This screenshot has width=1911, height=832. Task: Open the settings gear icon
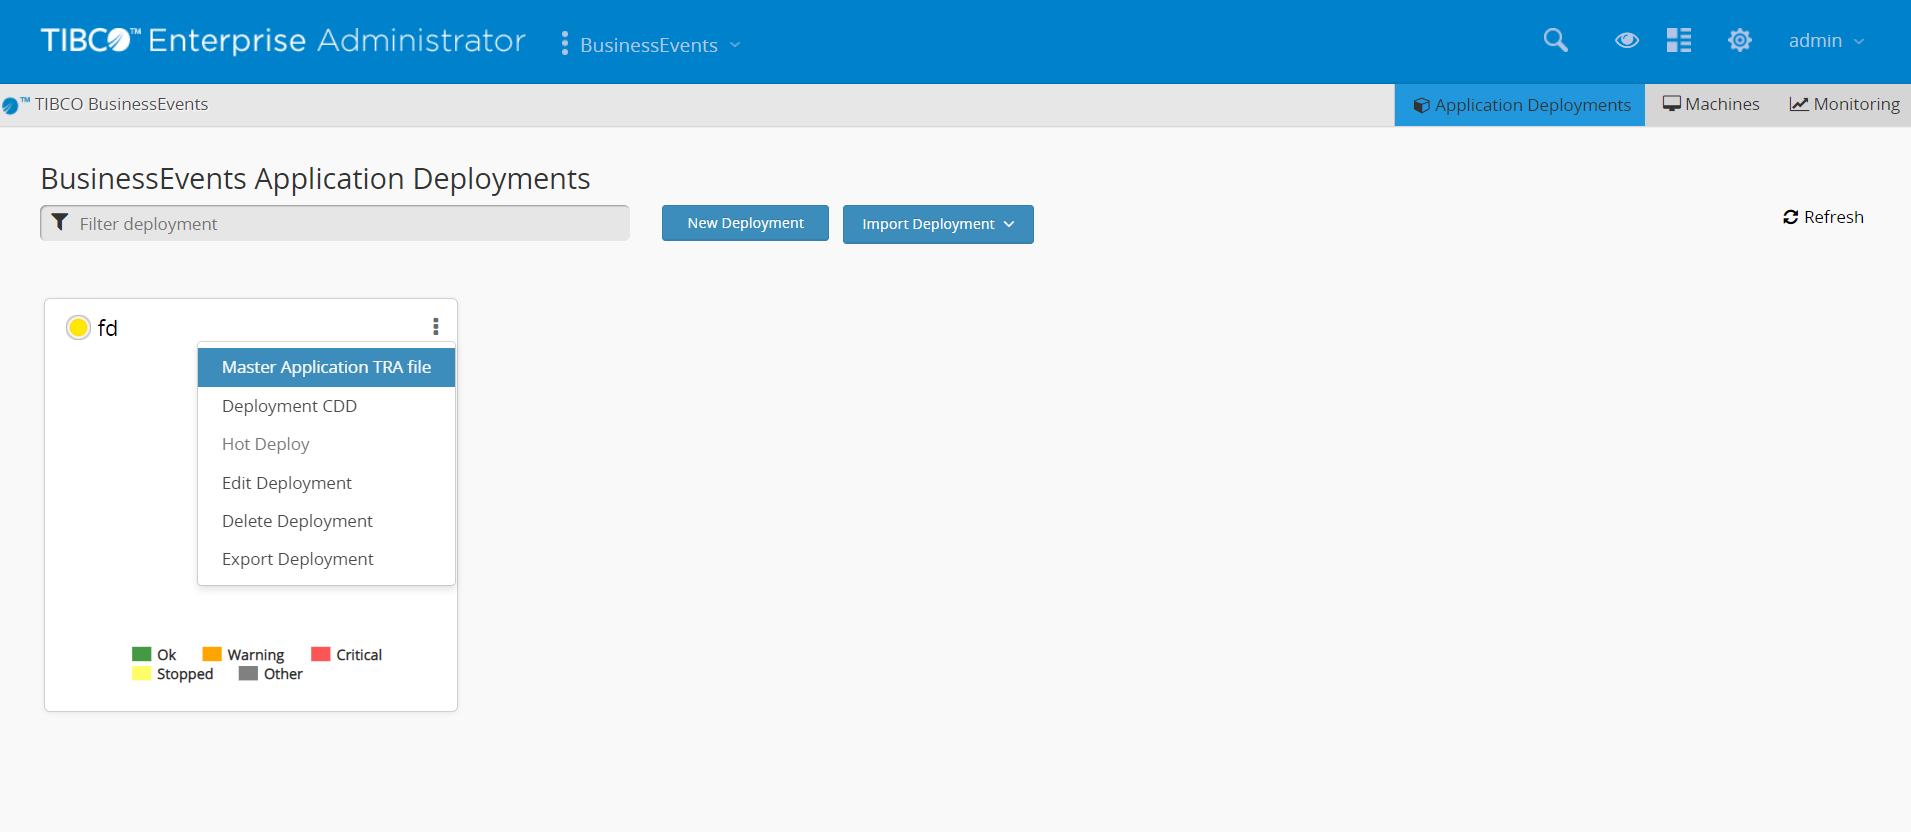(1739, 40)
